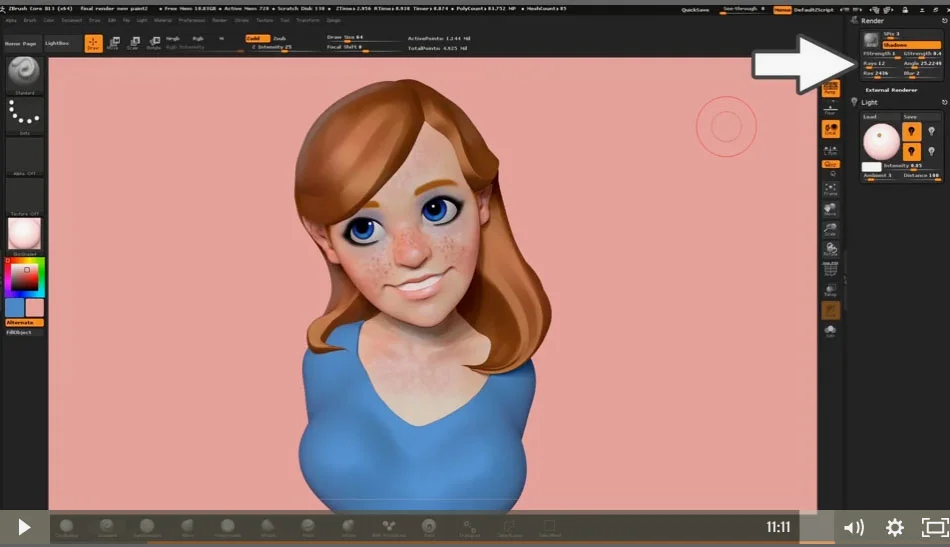This screenshot has width=950, height=547.
Task: Click the white light color swatch
Action: (871, 167)
